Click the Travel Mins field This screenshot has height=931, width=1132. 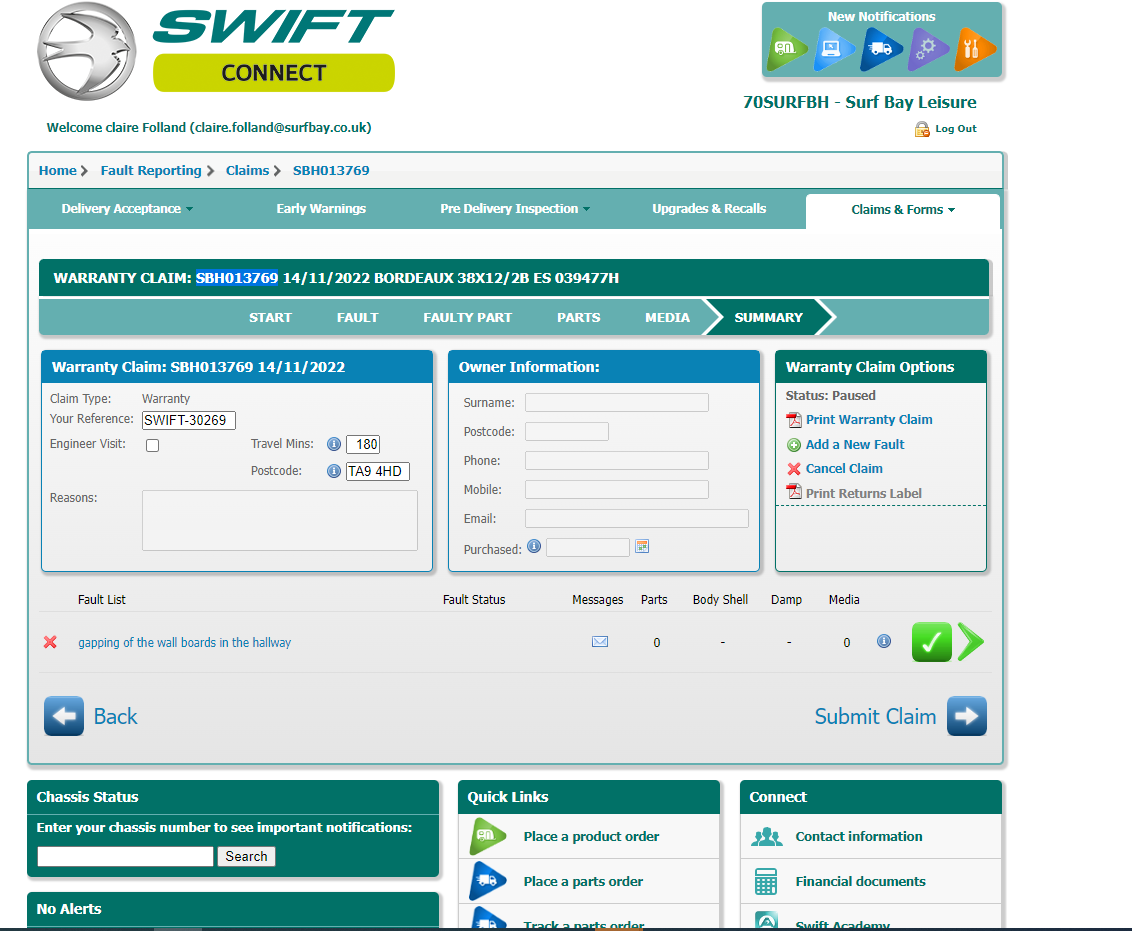pyautogui.click(x=363, y=445)
